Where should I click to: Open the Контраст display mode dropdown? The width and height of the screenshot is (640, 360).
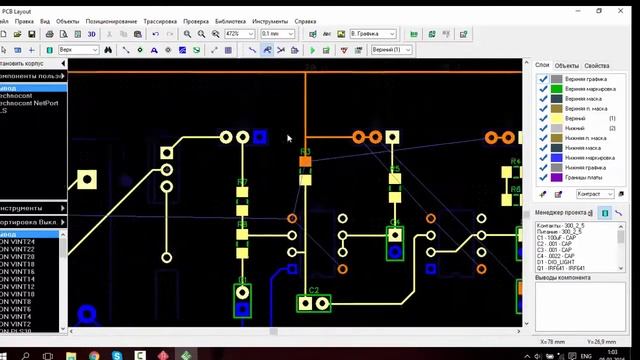pos(610,194)
